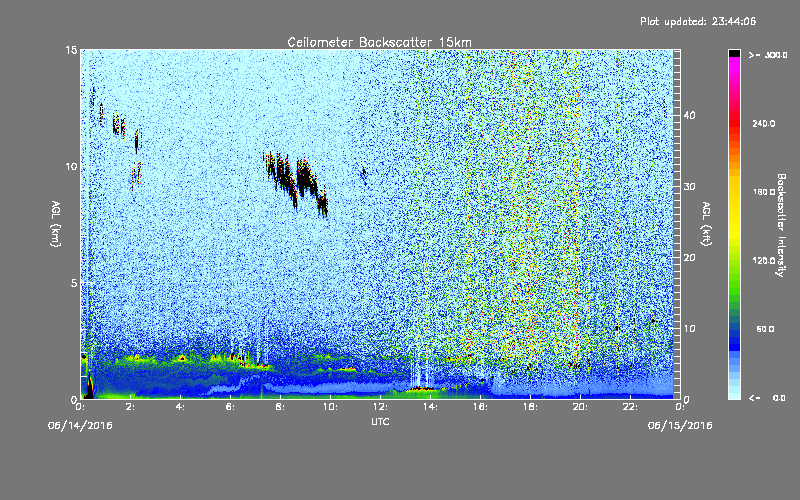Click the colorbar value 240.0
The image size is (800, 500).
point(764,124)
